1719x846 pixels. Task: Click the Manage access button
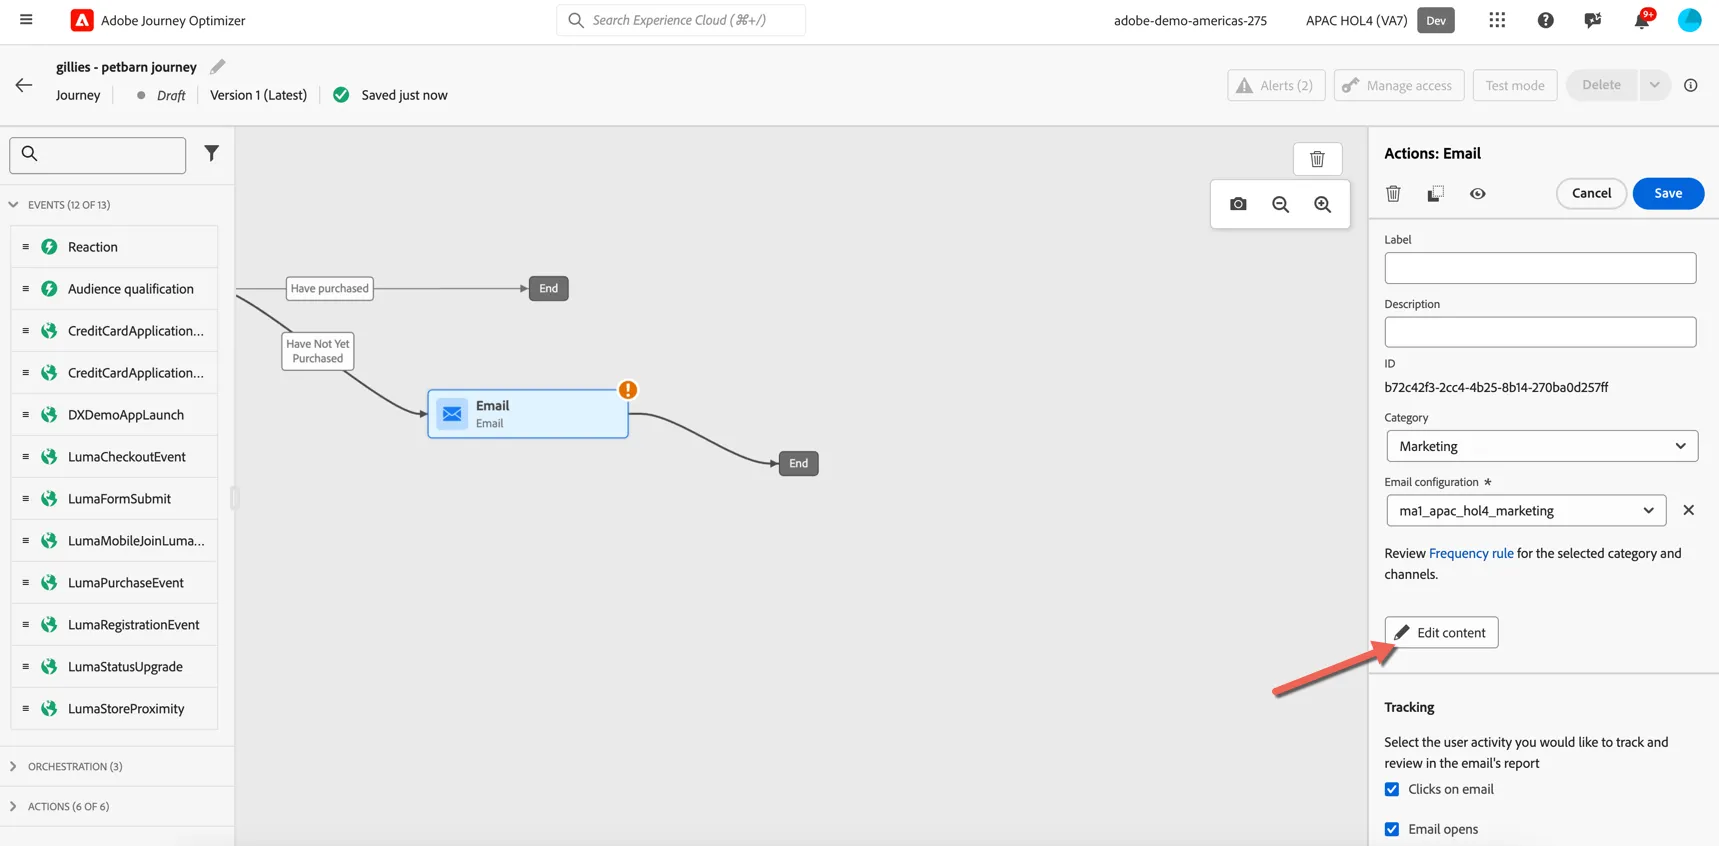click(x=1399, y=85)
